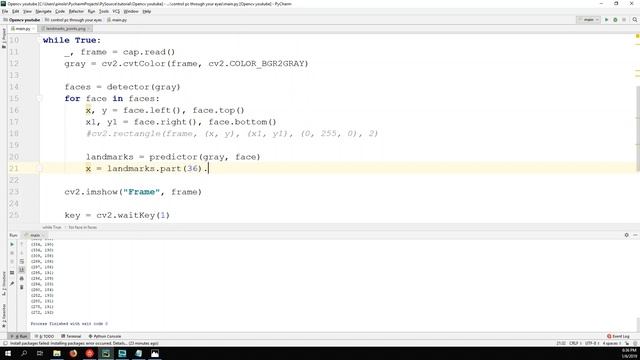The image size is (640, 360).
Task: Hide the Run panel via its minimize icon
Action: click(x=635, y=235)
